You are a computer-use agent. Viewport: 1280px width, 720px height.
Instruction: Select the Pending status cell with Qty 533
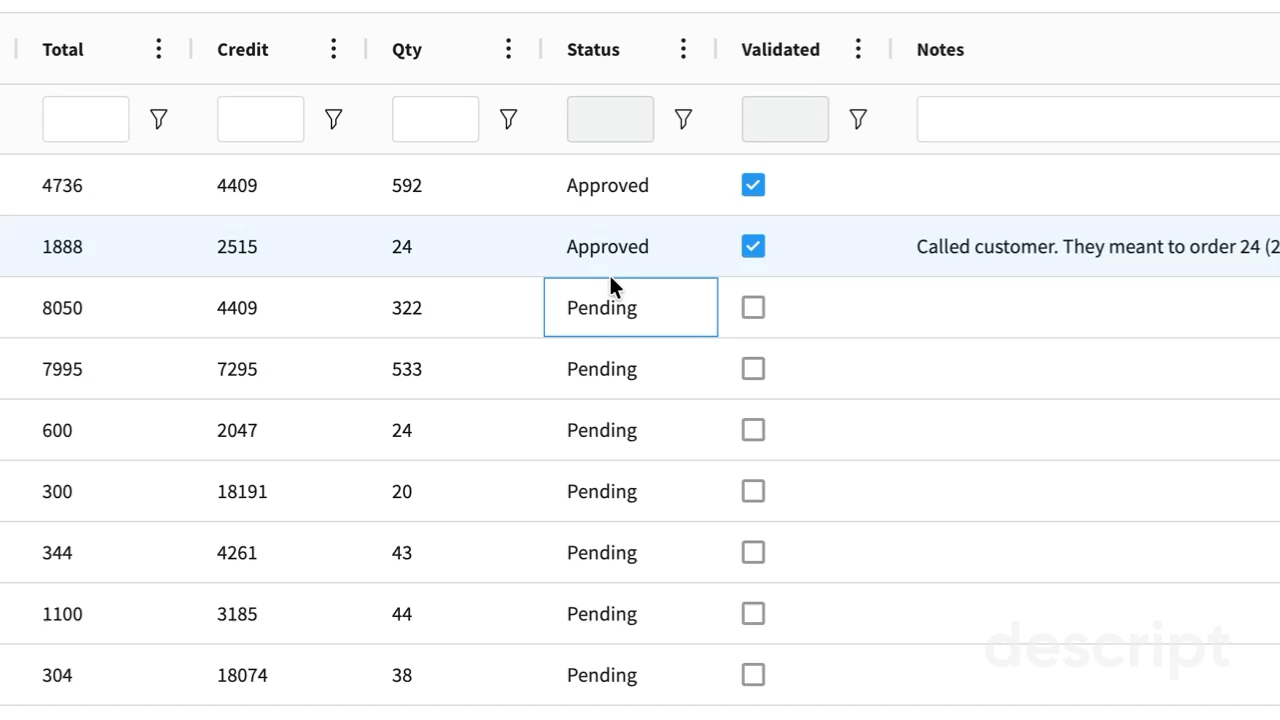(x=602, y=369)
